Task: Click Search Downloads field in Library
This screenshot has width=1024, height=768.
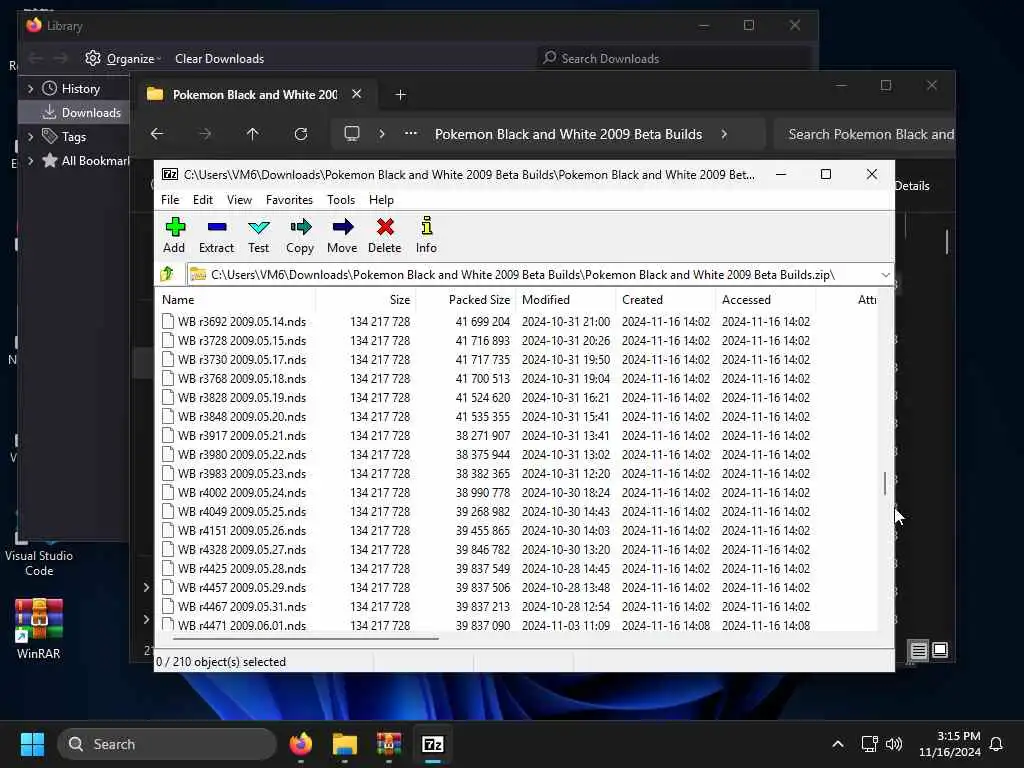Action: tap(673, 59)
